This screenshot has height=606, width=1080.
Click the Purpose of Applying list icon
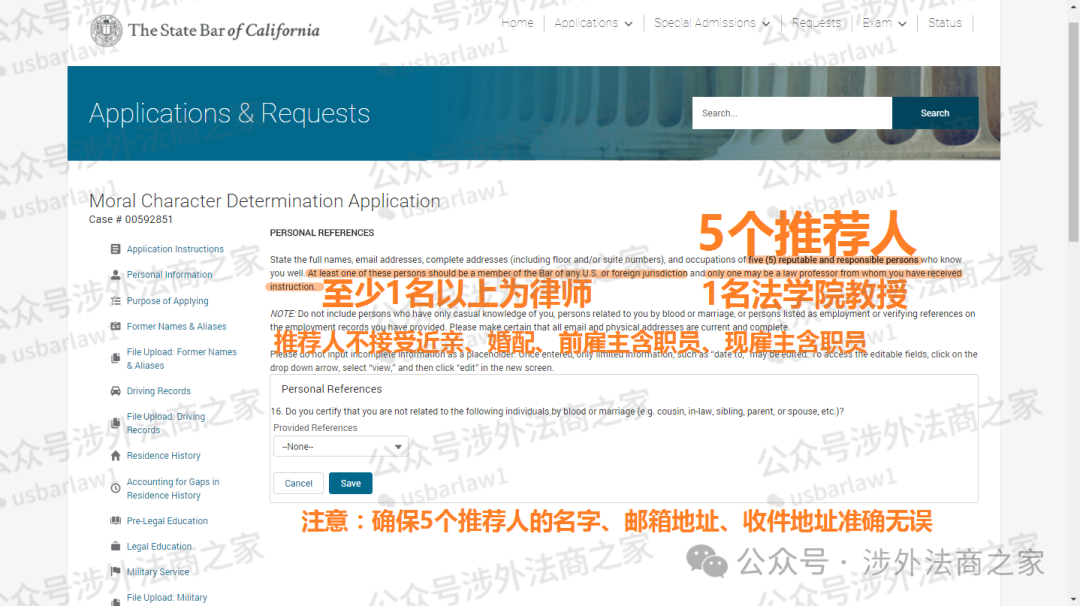pyautogui.click(x=116, y=300)
